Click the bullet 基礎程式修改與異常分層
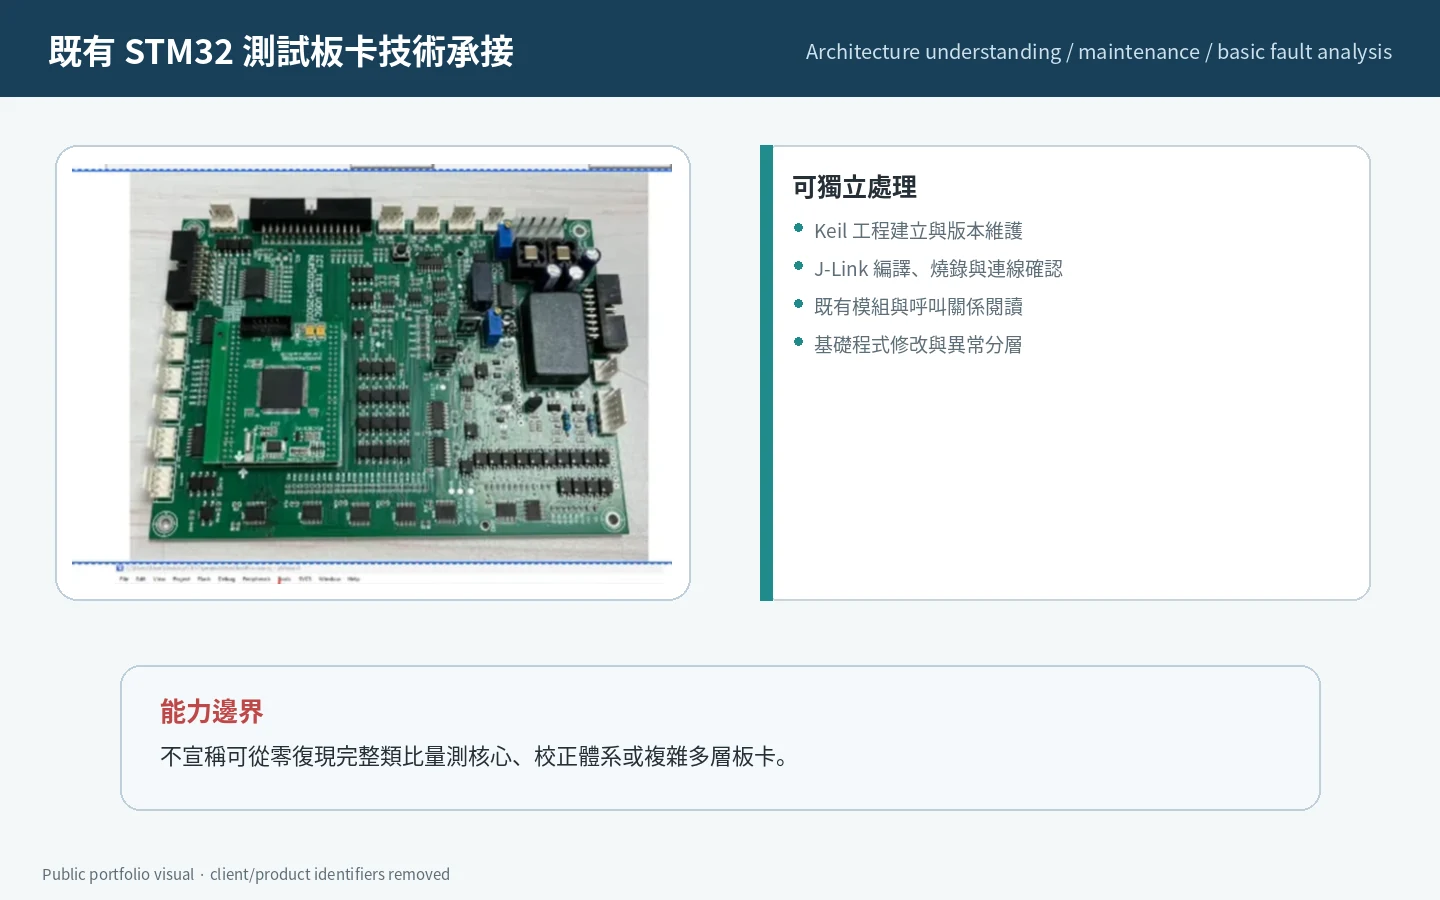1440x900 pixels. pos(918,345)
